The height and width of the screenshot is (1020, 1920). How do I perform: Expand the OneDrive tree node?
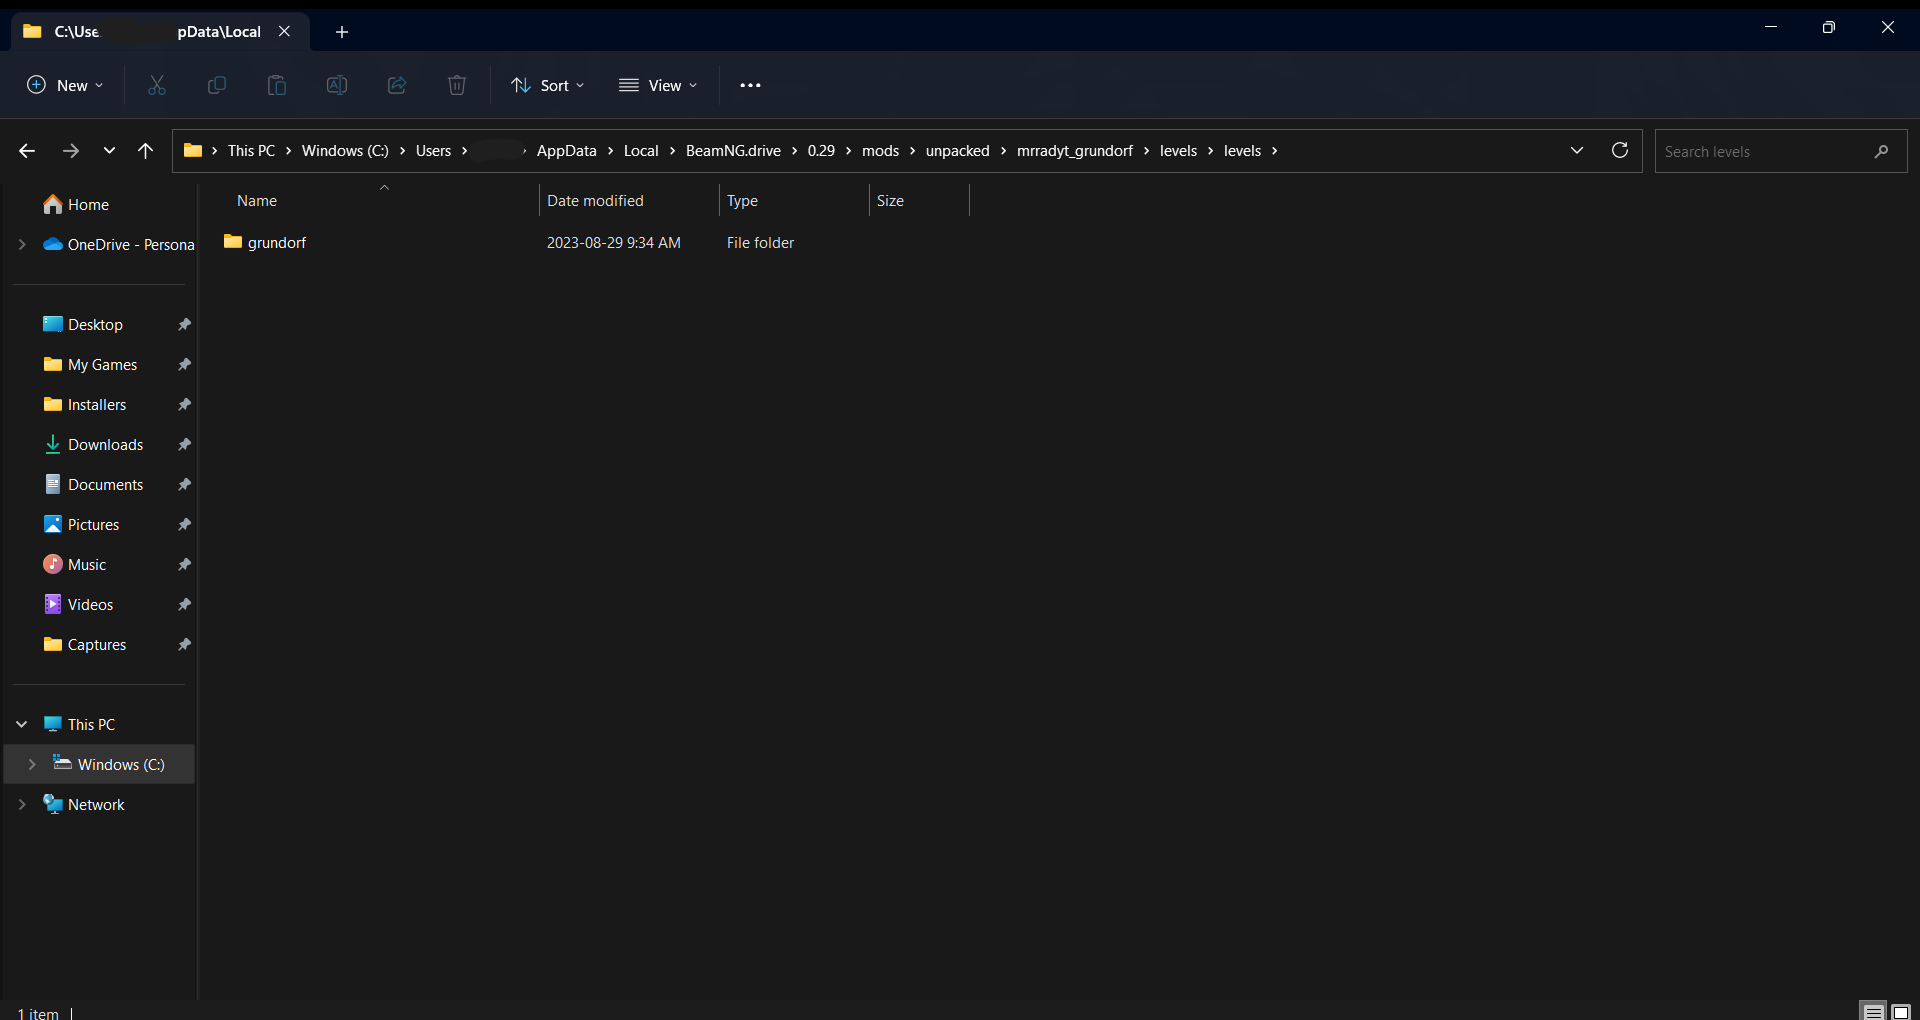22,244
